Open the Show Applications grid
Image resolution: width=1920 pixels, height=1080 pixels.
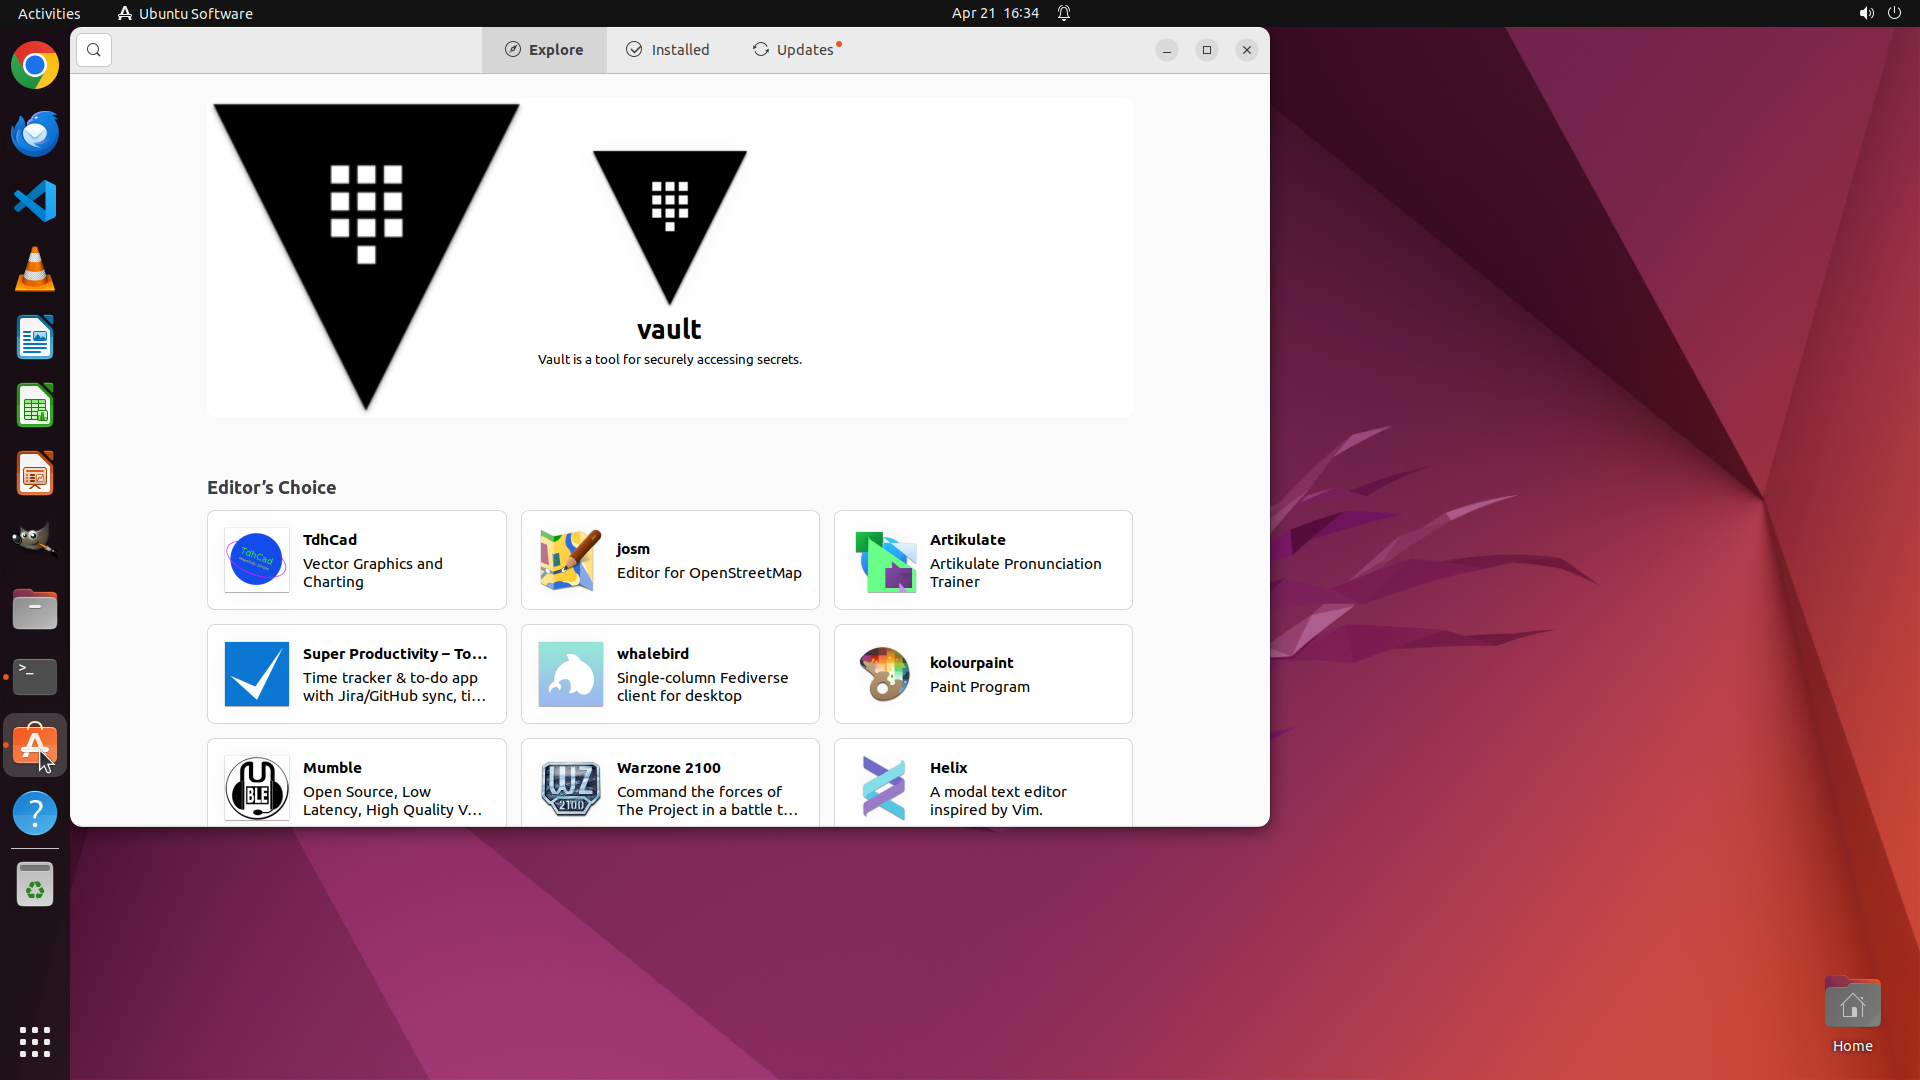coord(35,1041)
